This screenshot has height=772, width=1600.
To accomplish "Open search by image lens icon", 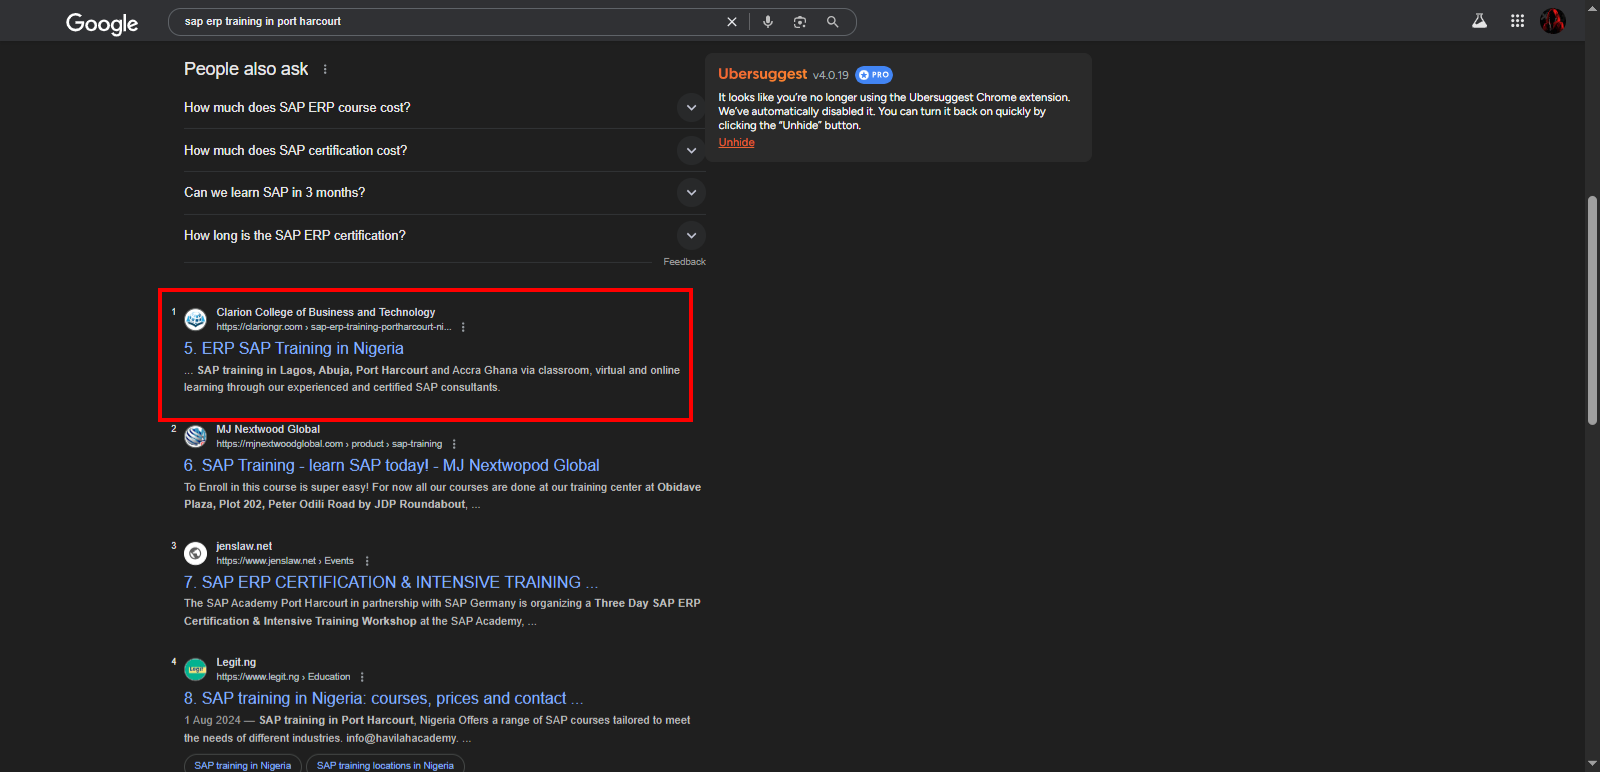I will pos(800,22).
